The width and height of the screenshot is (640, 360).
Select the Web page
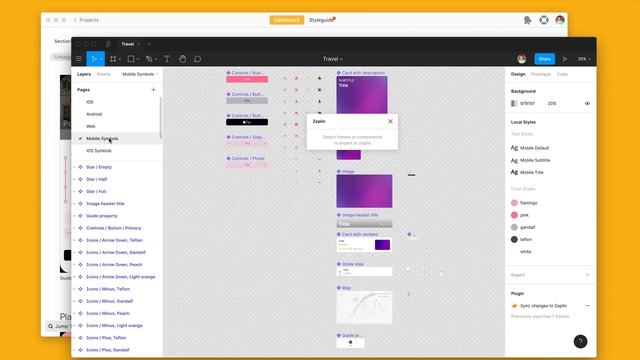coord(91,126)
